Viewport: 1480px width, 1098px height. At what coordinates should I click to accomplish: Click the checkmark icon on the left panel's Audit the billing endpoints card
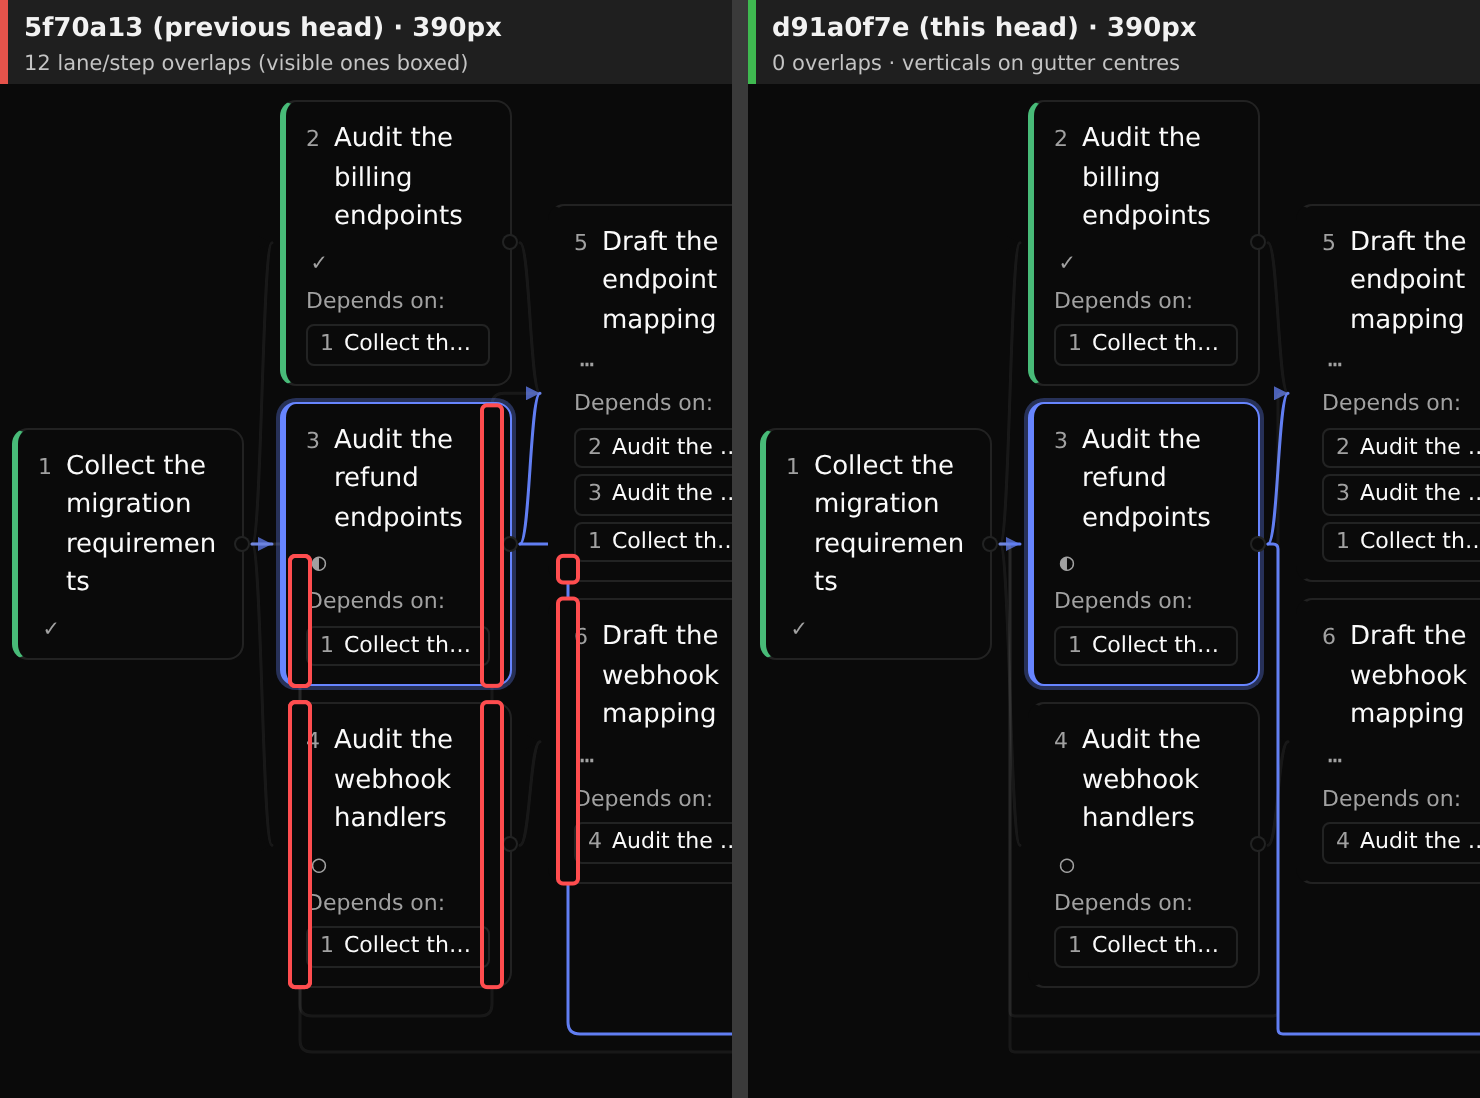coord(318,263)
